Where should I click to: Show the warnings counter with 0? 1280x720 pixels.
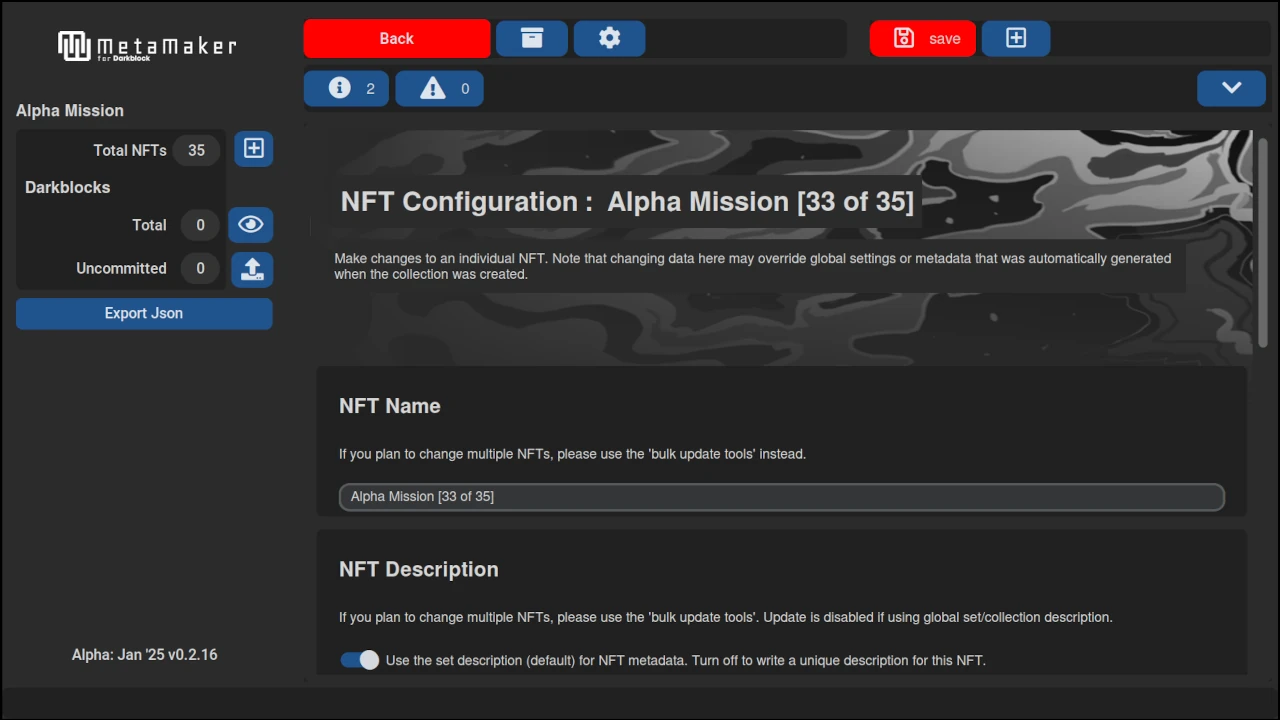[x=440, y=88]
